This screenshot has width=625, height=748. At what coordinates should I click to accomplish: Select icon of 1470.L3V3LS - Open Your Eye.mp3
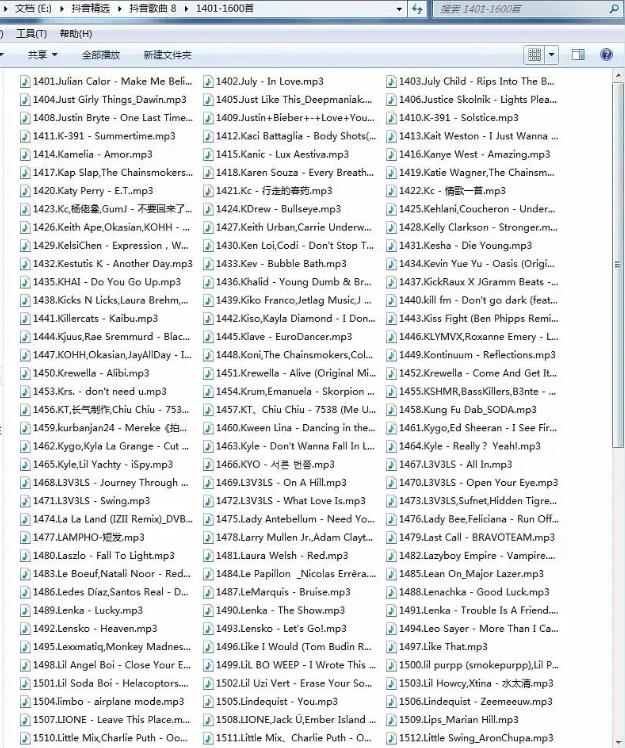coord(391,483)
